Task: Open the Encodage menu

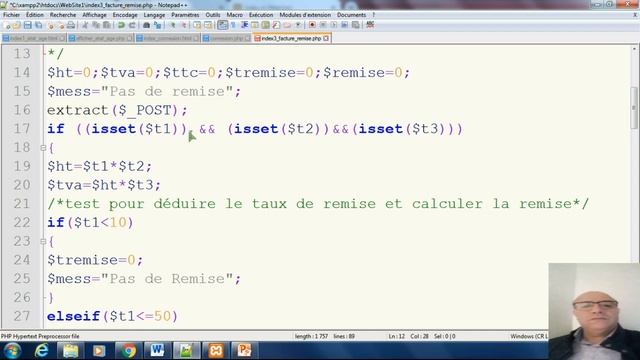Action: click(x=125, y=15)
